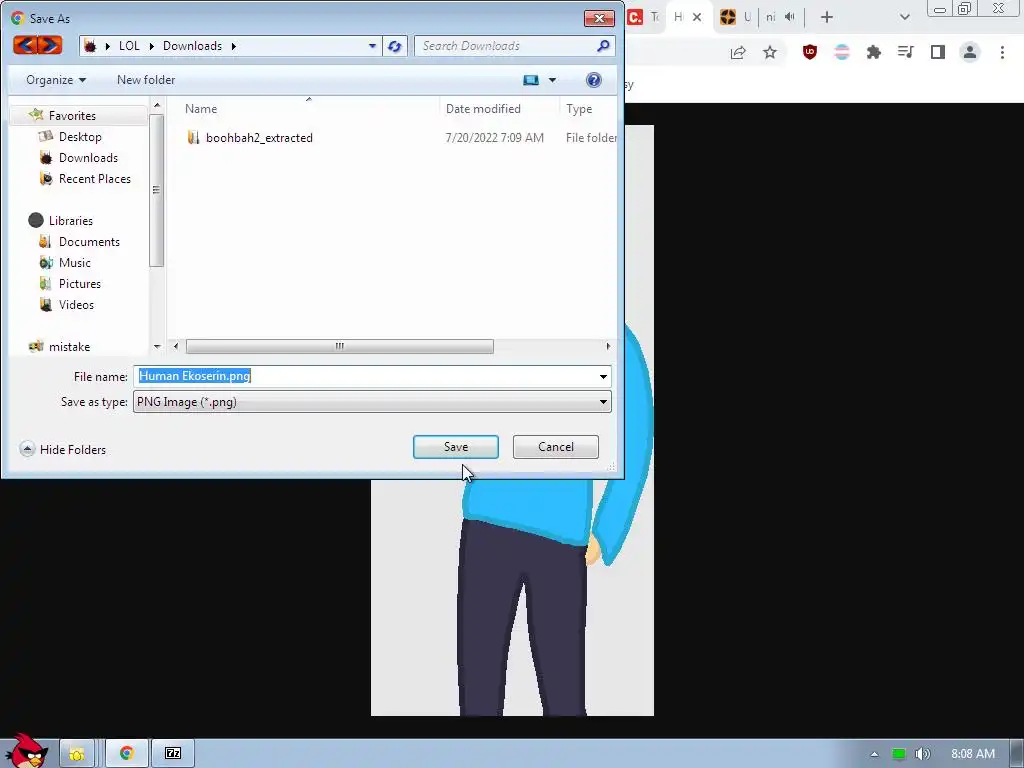Select mistake in the navigation pane
The height and width of the screenshot is (768, 1024).
click(69, 347)
